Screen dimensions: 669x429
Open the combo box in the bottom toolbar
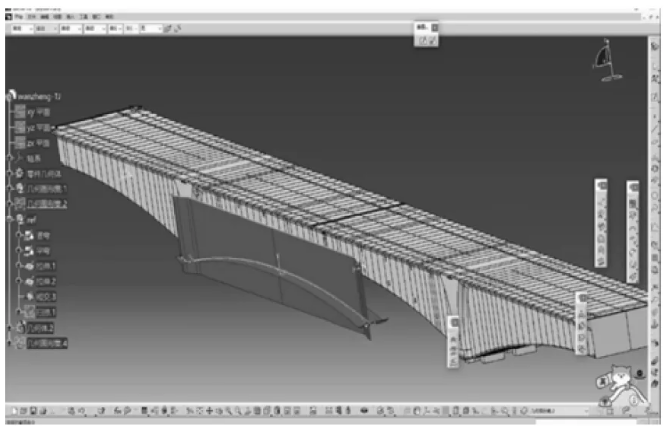point(560,411)
